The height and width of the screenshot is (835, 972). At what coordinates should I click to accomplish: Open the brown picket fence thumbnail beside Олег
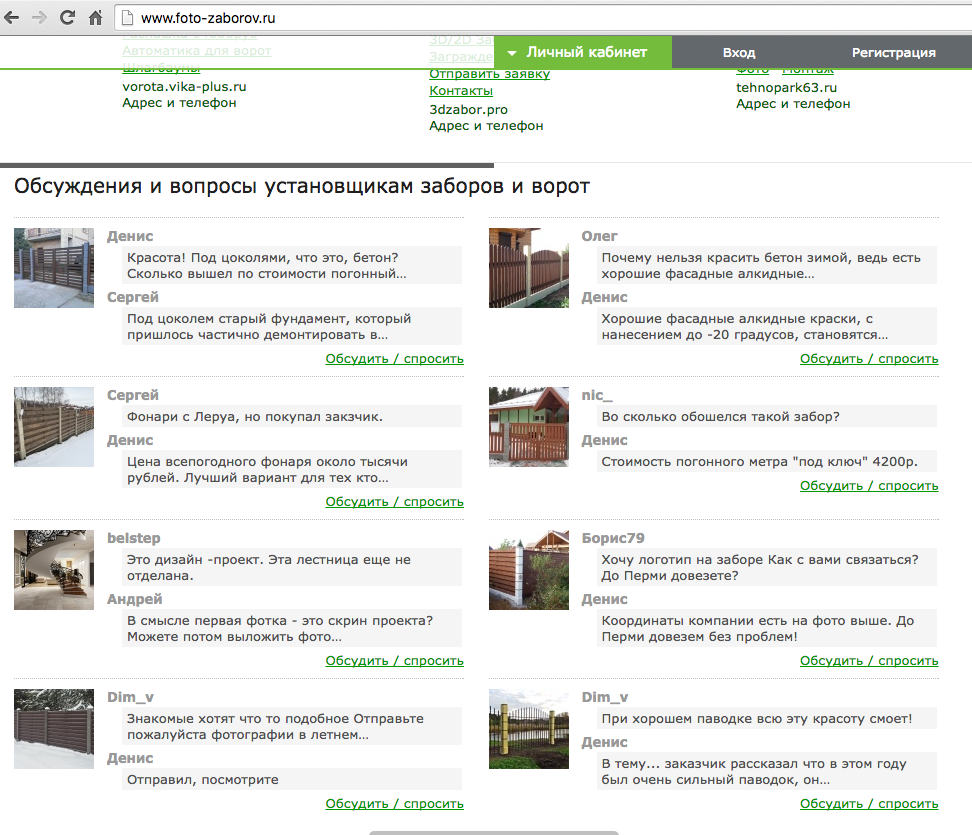coord(528,268)
